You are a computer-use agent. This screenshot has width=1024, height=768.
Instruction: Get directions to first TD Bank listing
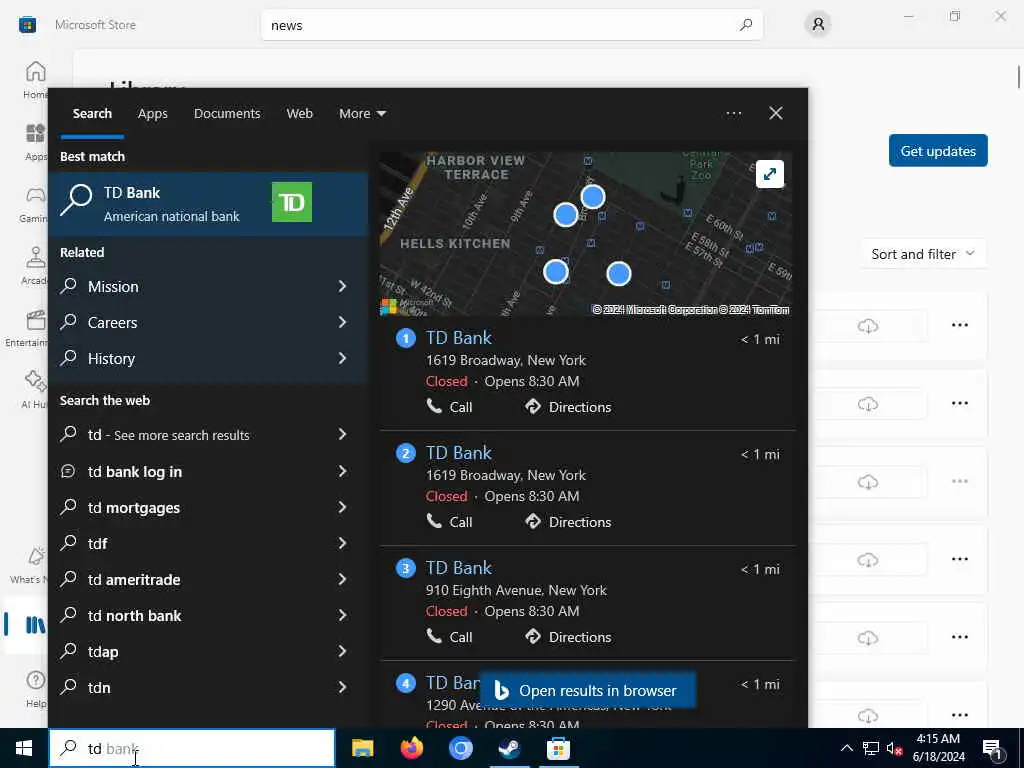point(568,407)
